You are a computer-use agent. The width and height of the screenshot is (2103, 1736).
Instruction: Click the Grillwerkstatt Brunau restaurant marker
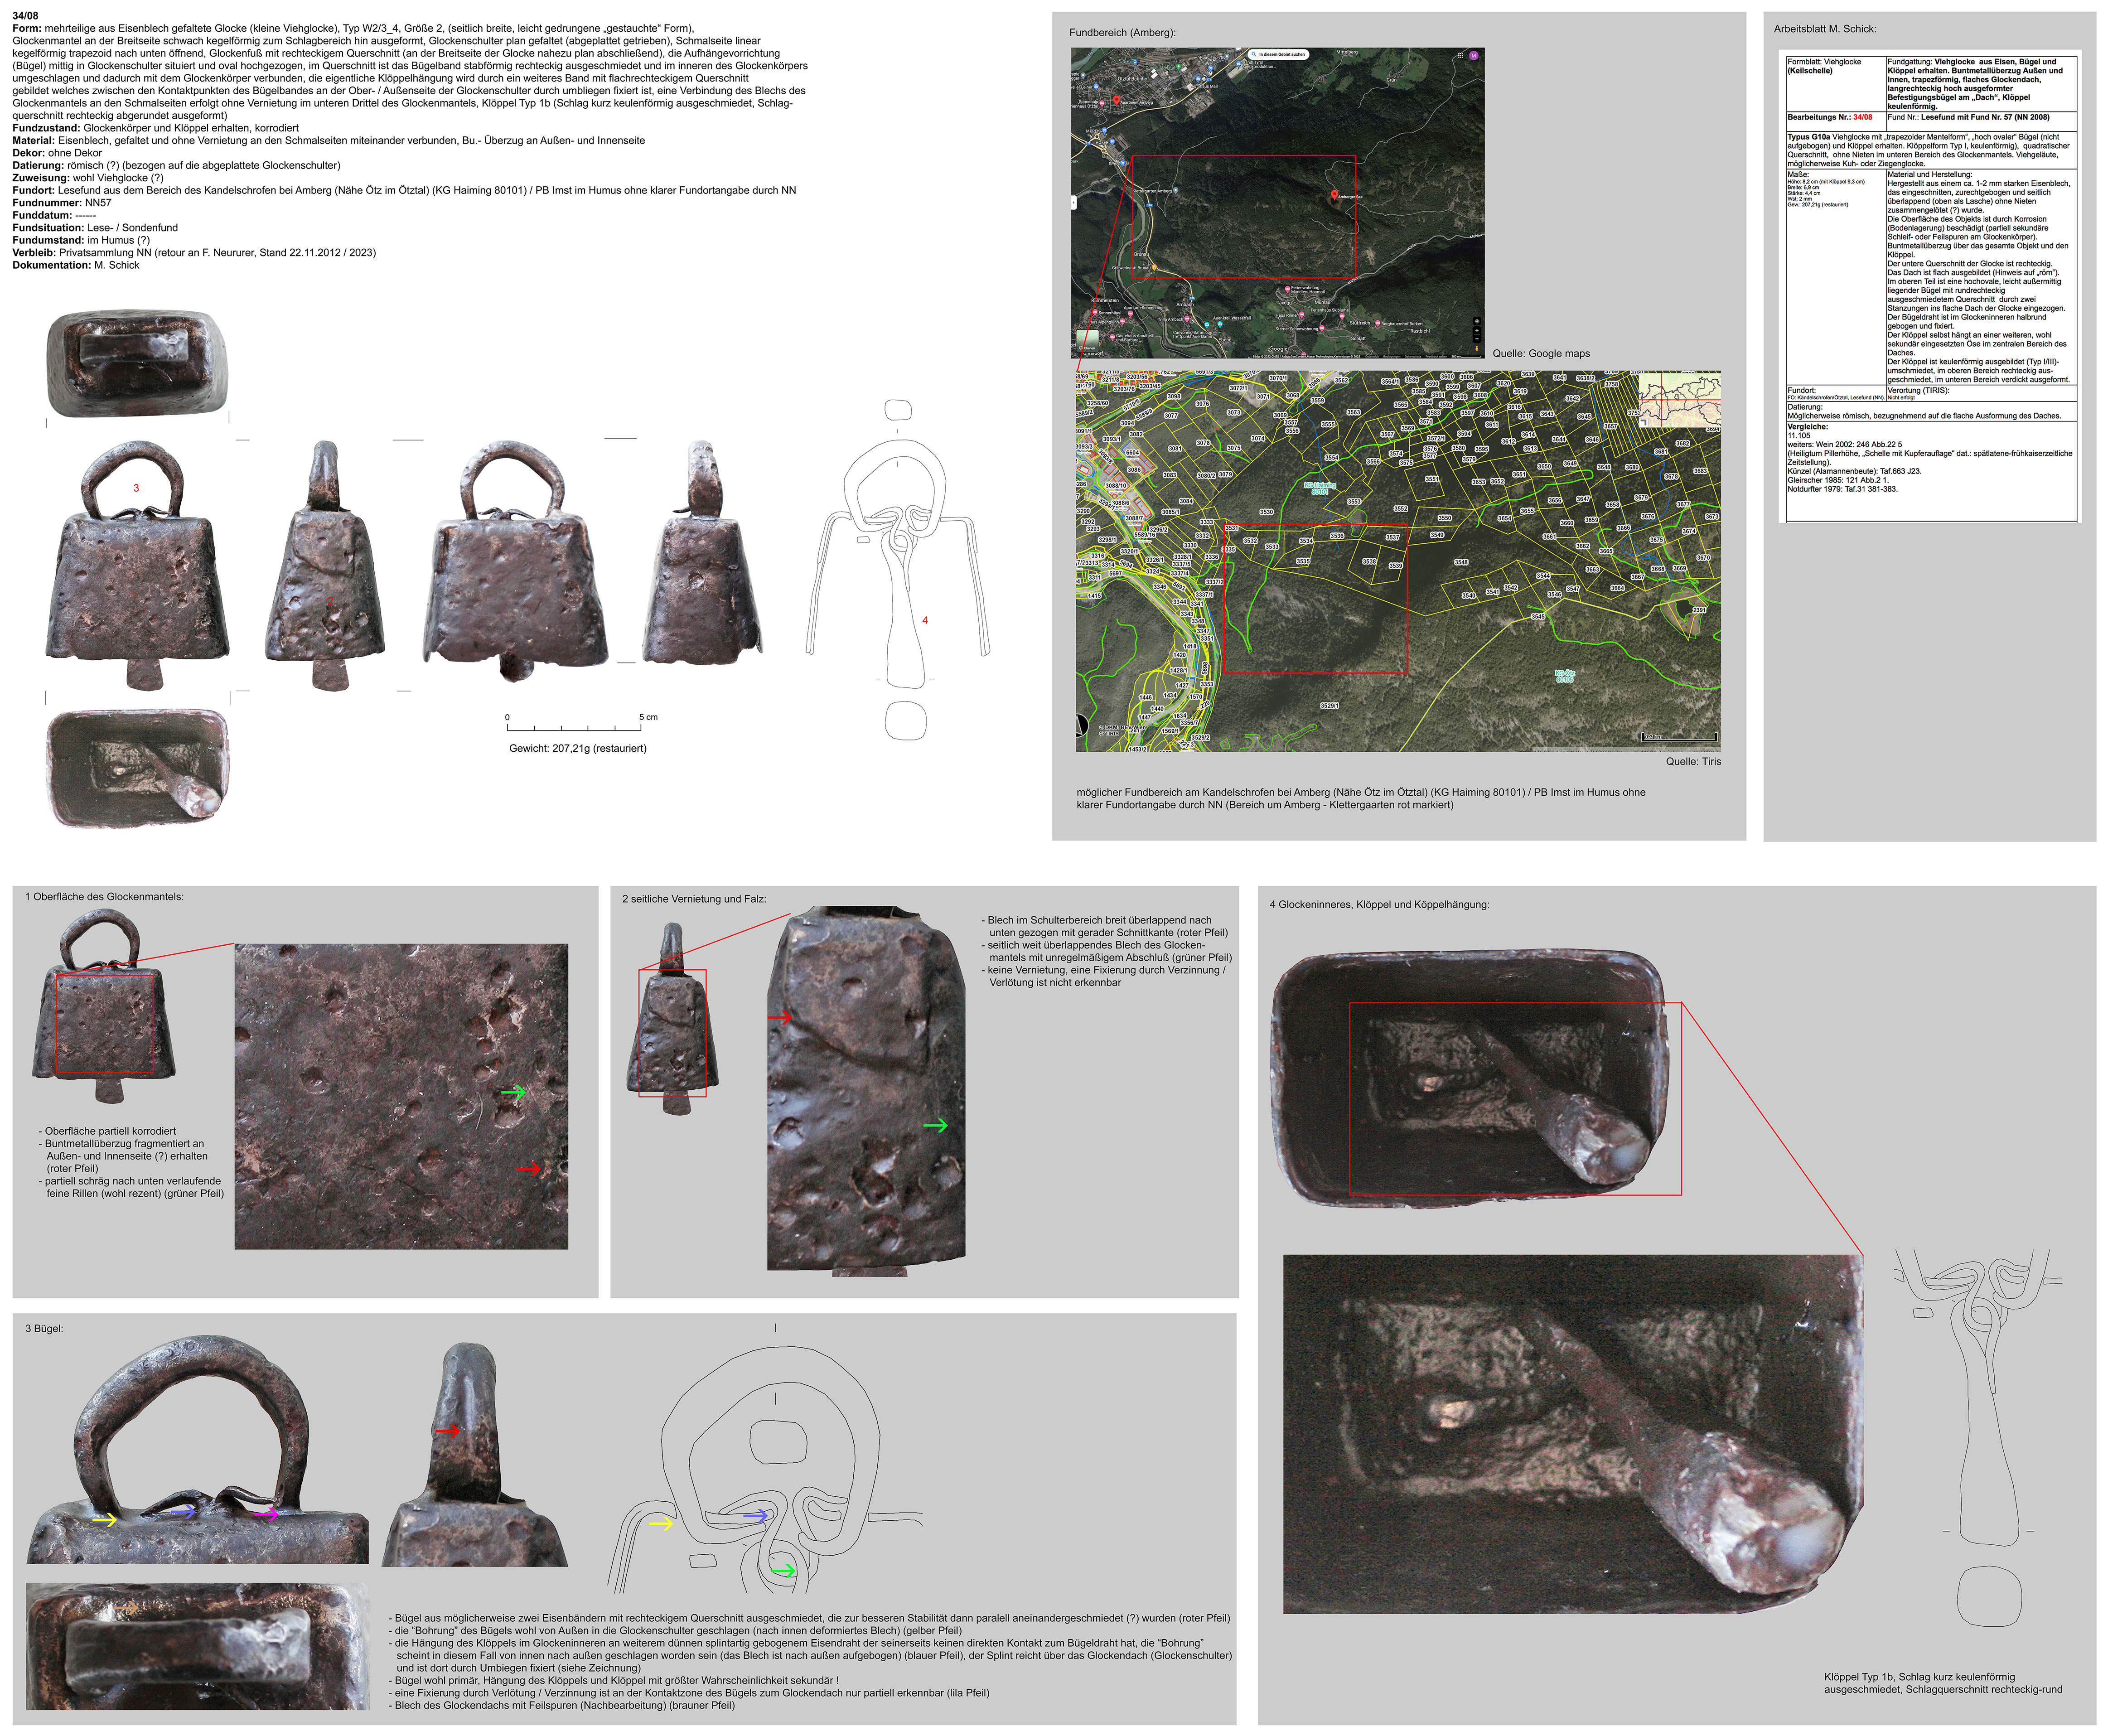pos(1154,268)
